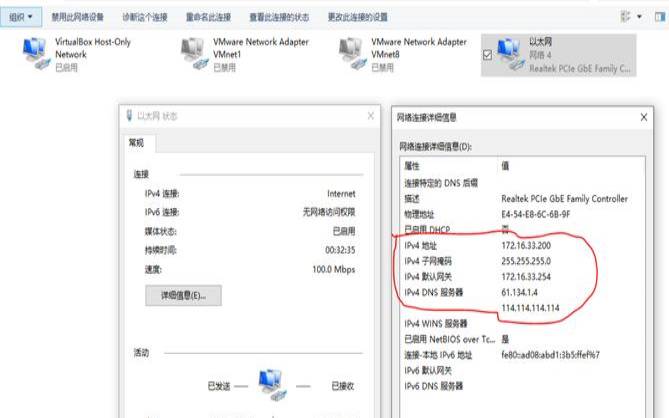Toggle the checkbox beside 以太网 adapter

click(x=487, y=56)
